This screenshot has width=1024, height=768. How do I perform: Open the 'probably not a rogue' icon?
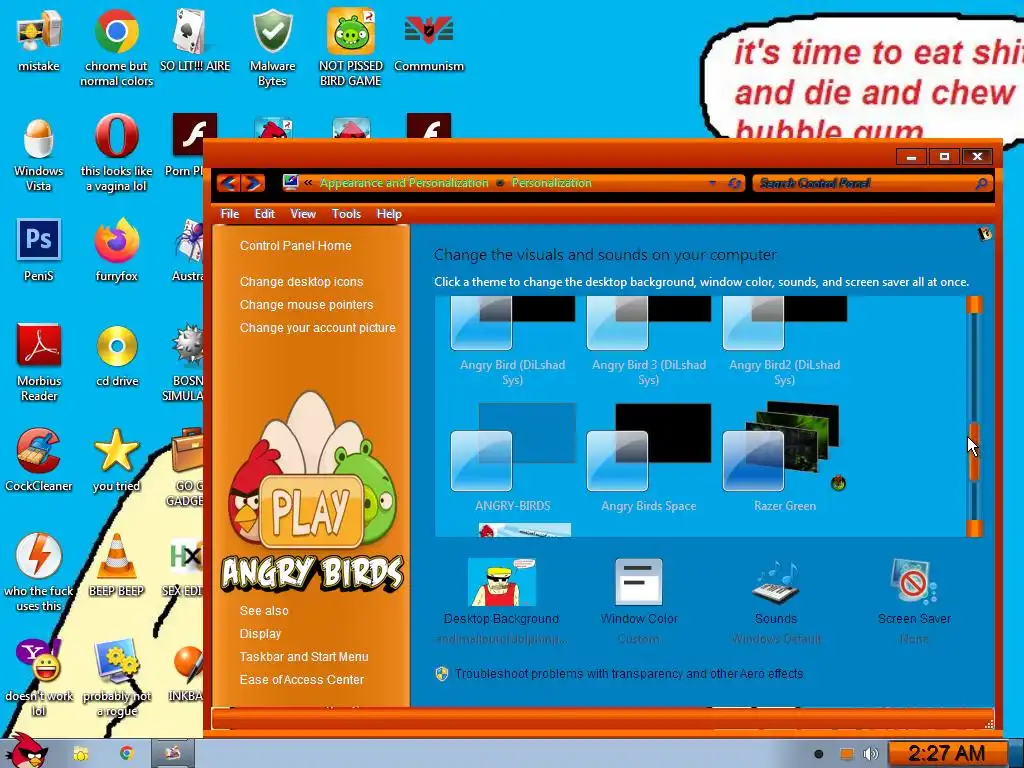point(116,678)
